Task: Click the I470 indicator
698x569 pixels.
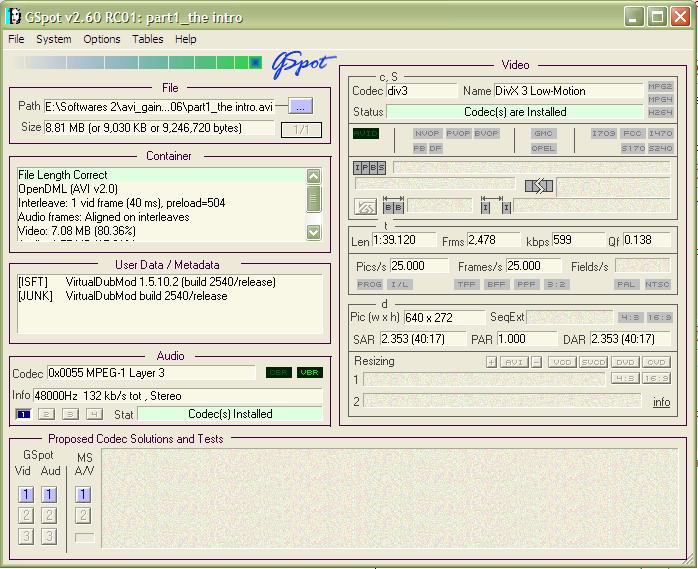Action: [x=660, y=133]
